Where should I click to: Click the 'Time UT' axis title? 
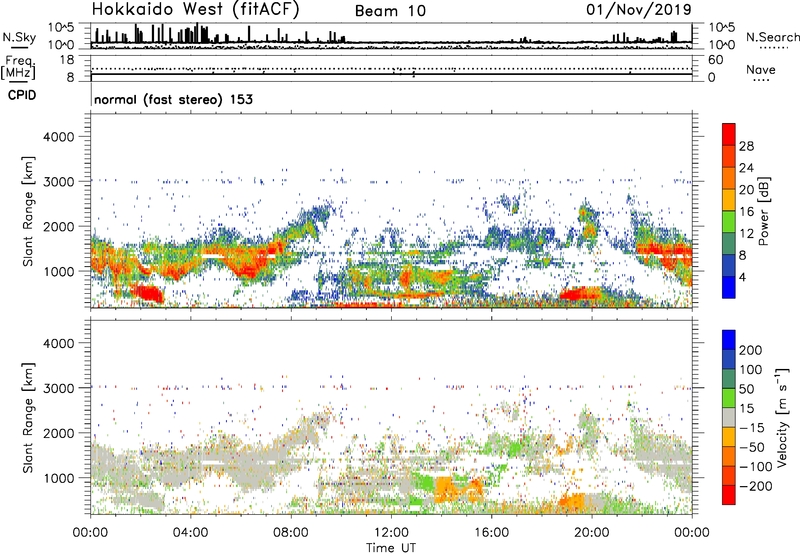pyautogui.click(x=391, y=548)
